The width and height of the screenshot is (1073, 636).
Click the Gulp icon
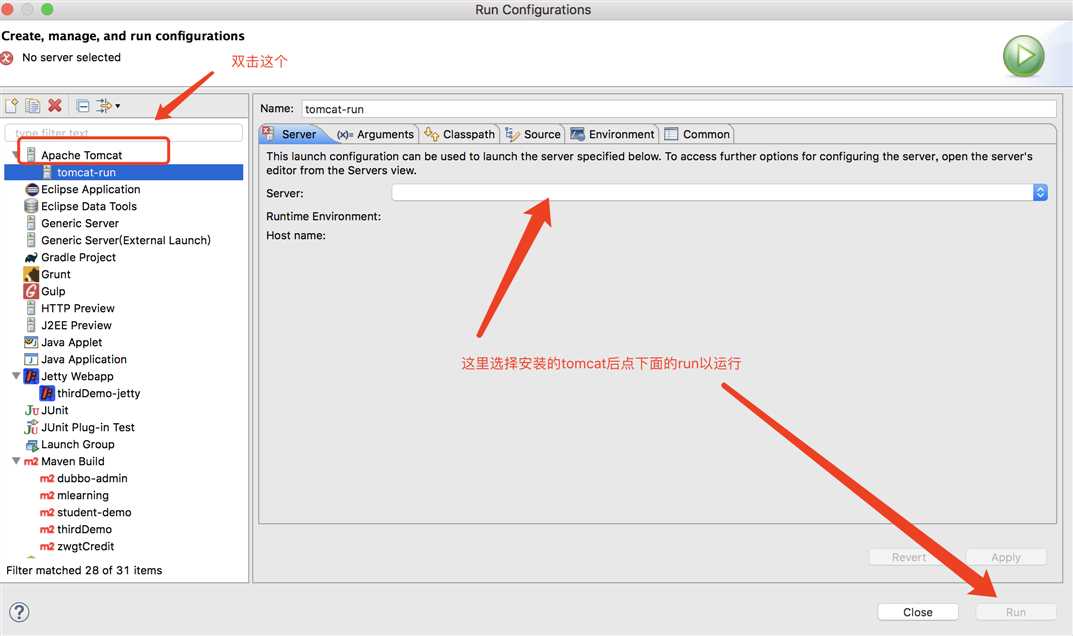pos(31,292)
